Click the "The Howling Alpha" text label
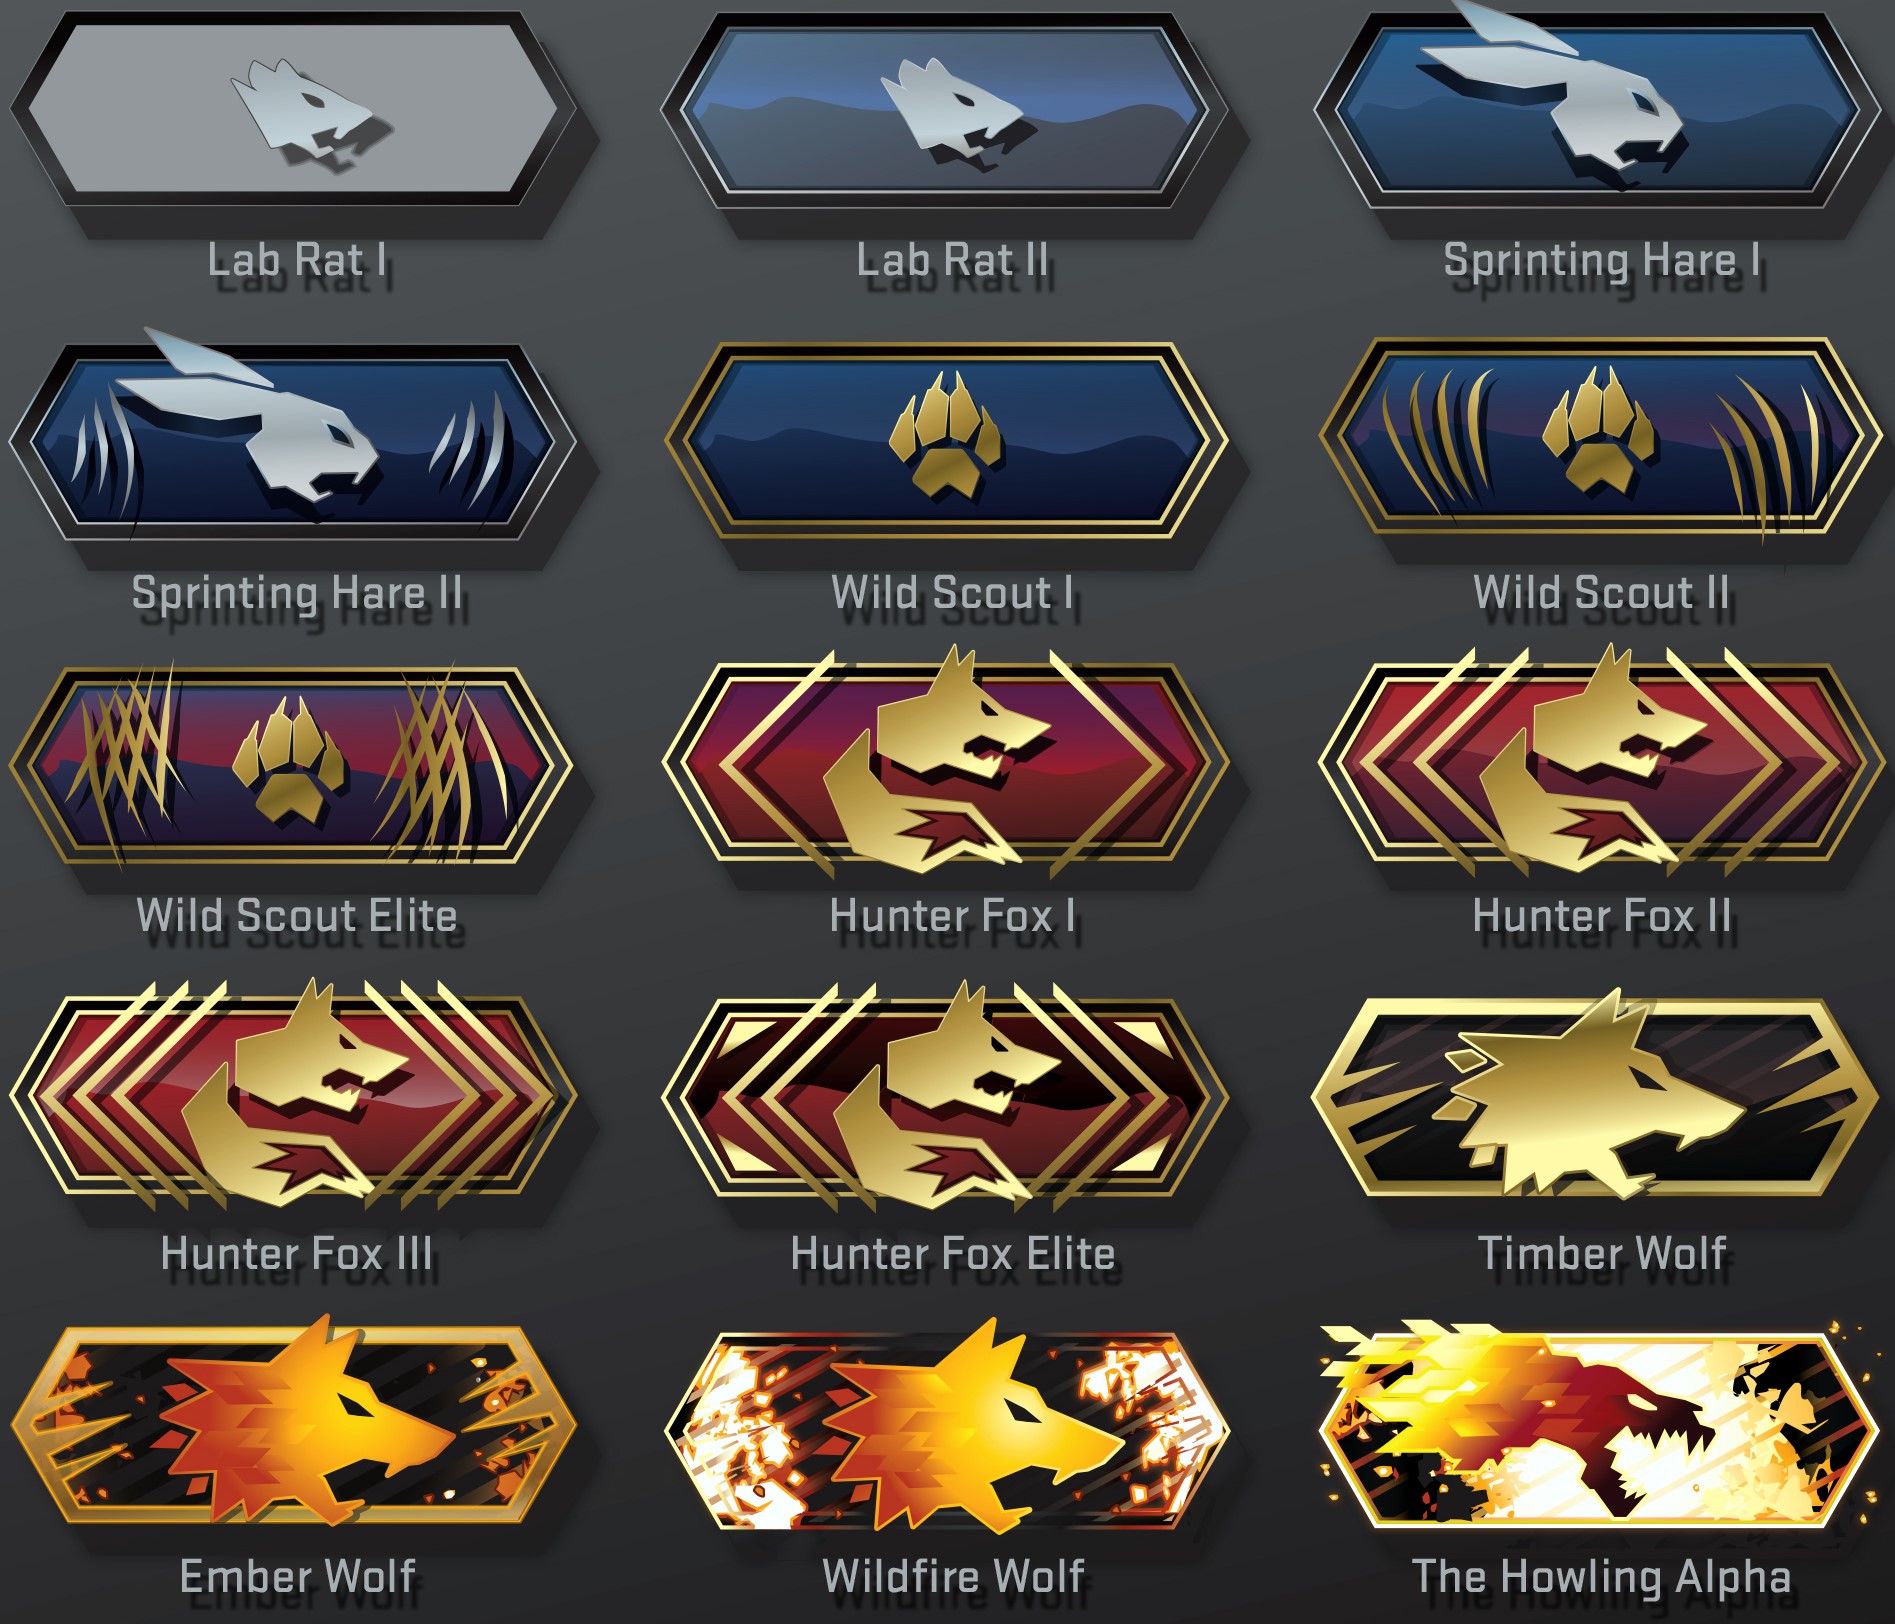Screen dimensions: 1895x1624 coord(1601,1577)
